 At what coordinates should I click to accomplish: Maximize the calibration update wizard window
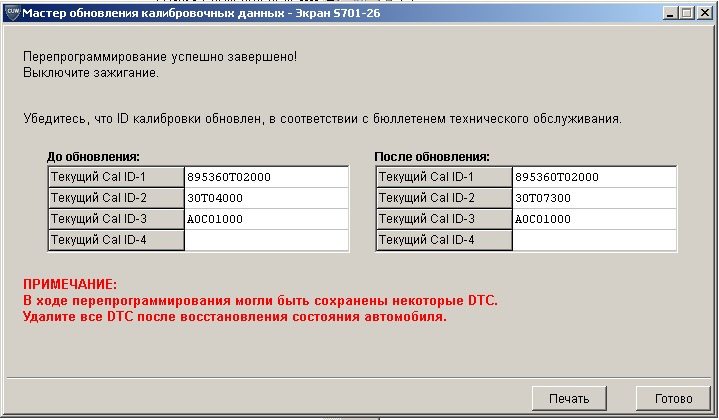click(686, 13)
